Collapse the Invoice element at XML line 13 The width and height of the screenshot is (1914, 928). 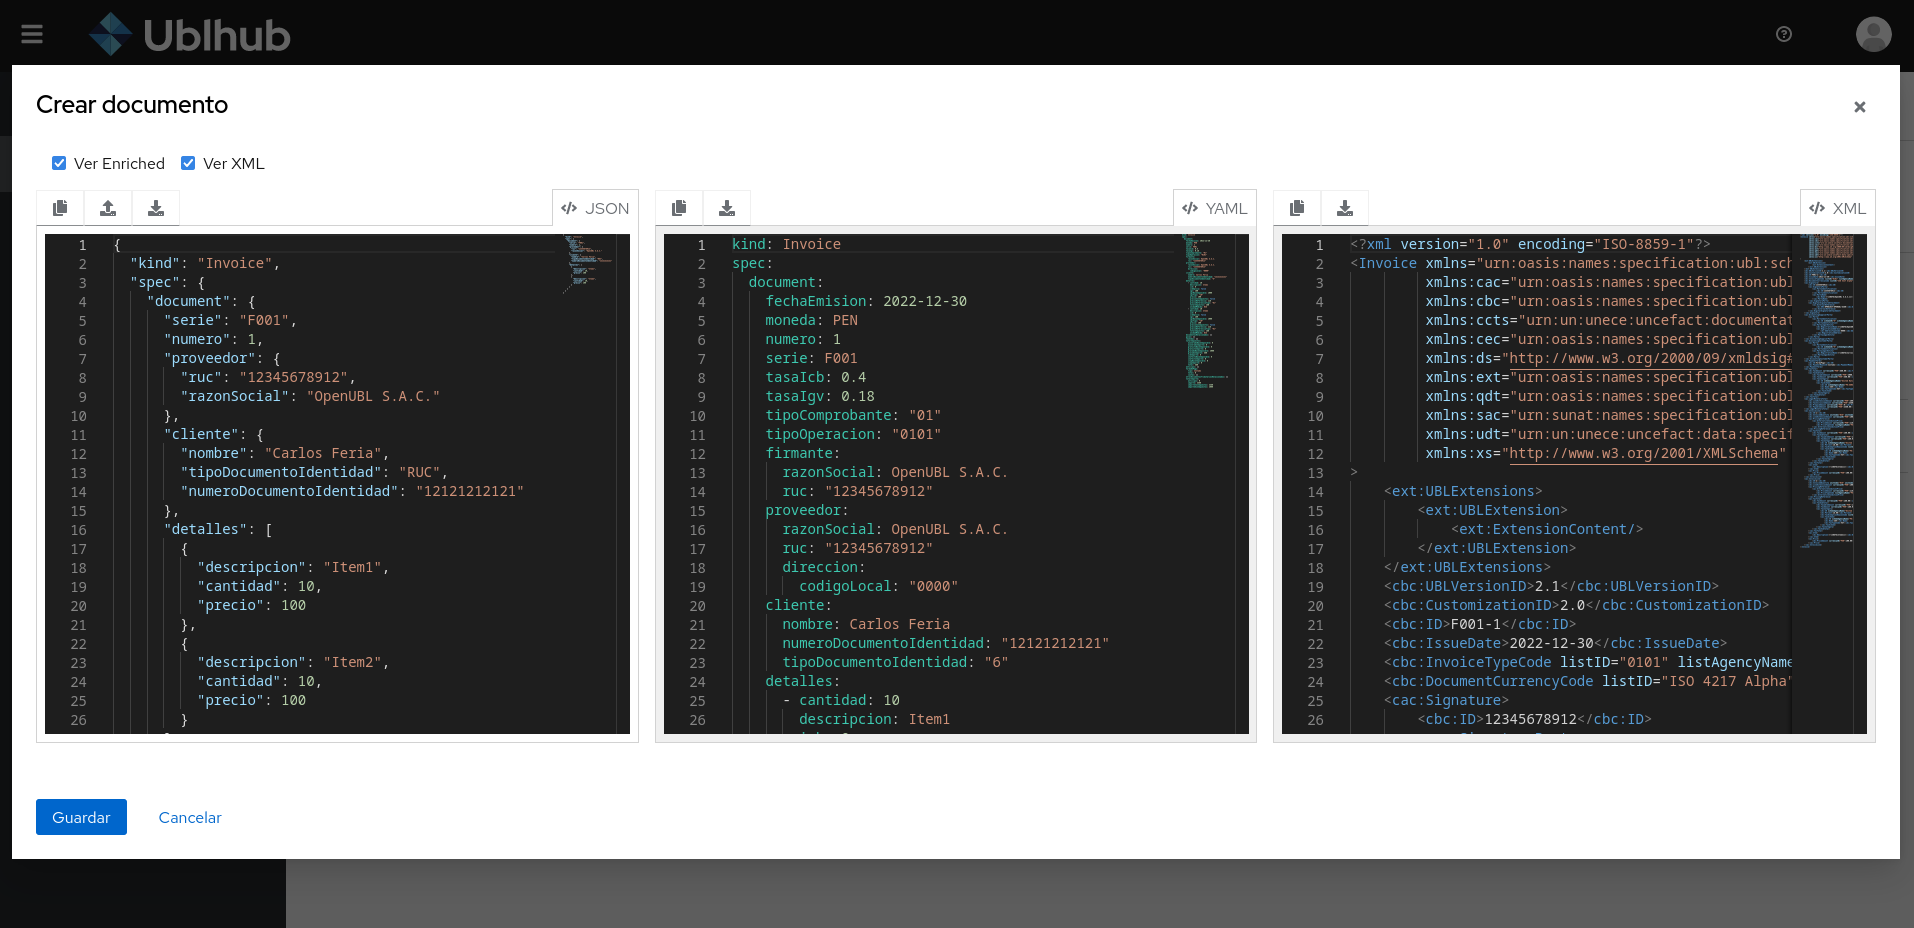(1355, 473)
